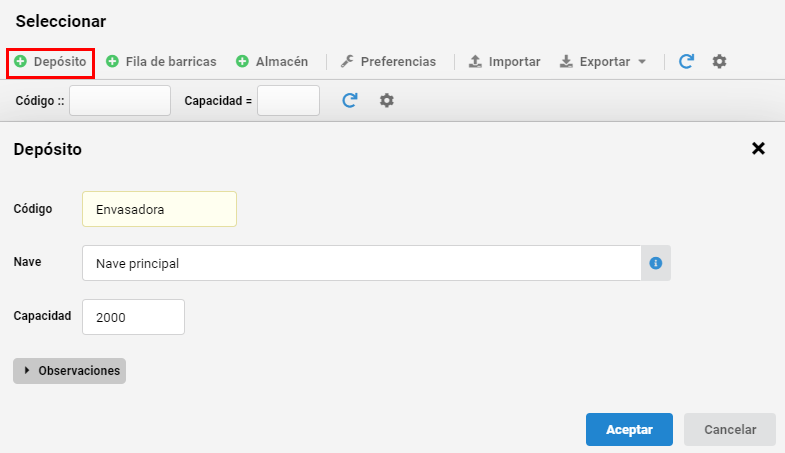Expand the Observaciones section

pyautogui.click(x=70, y=371)
